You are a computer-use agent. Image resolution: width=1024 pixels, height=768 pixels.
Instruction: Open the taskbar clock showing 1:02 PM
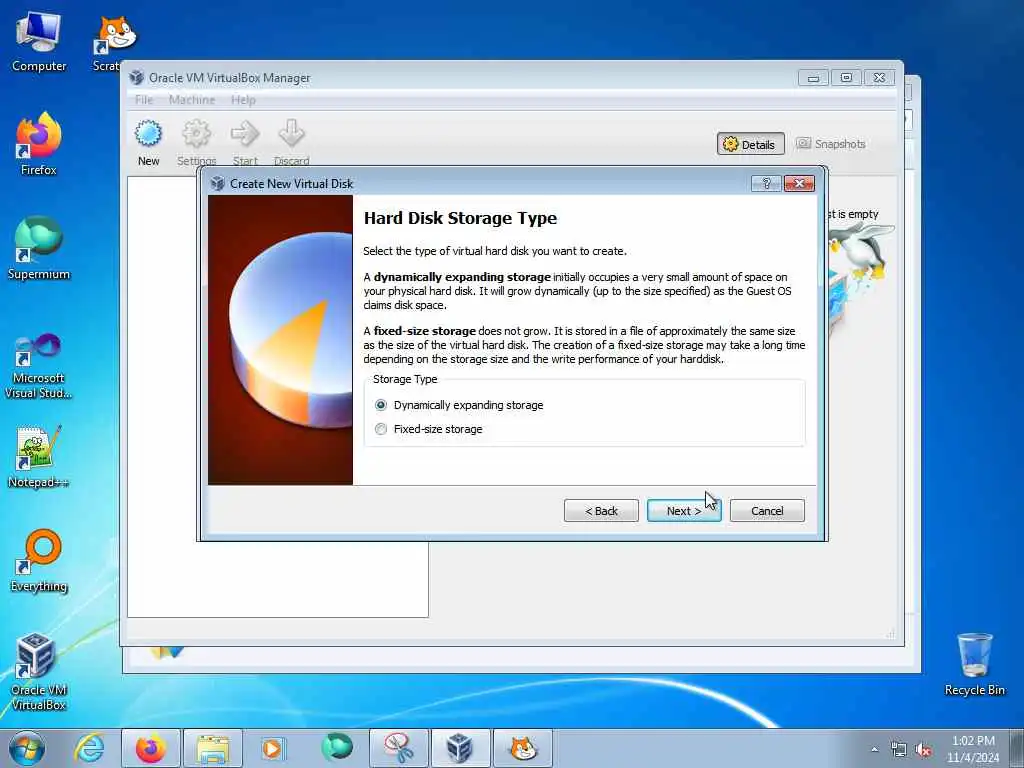(x=973, y=749)
